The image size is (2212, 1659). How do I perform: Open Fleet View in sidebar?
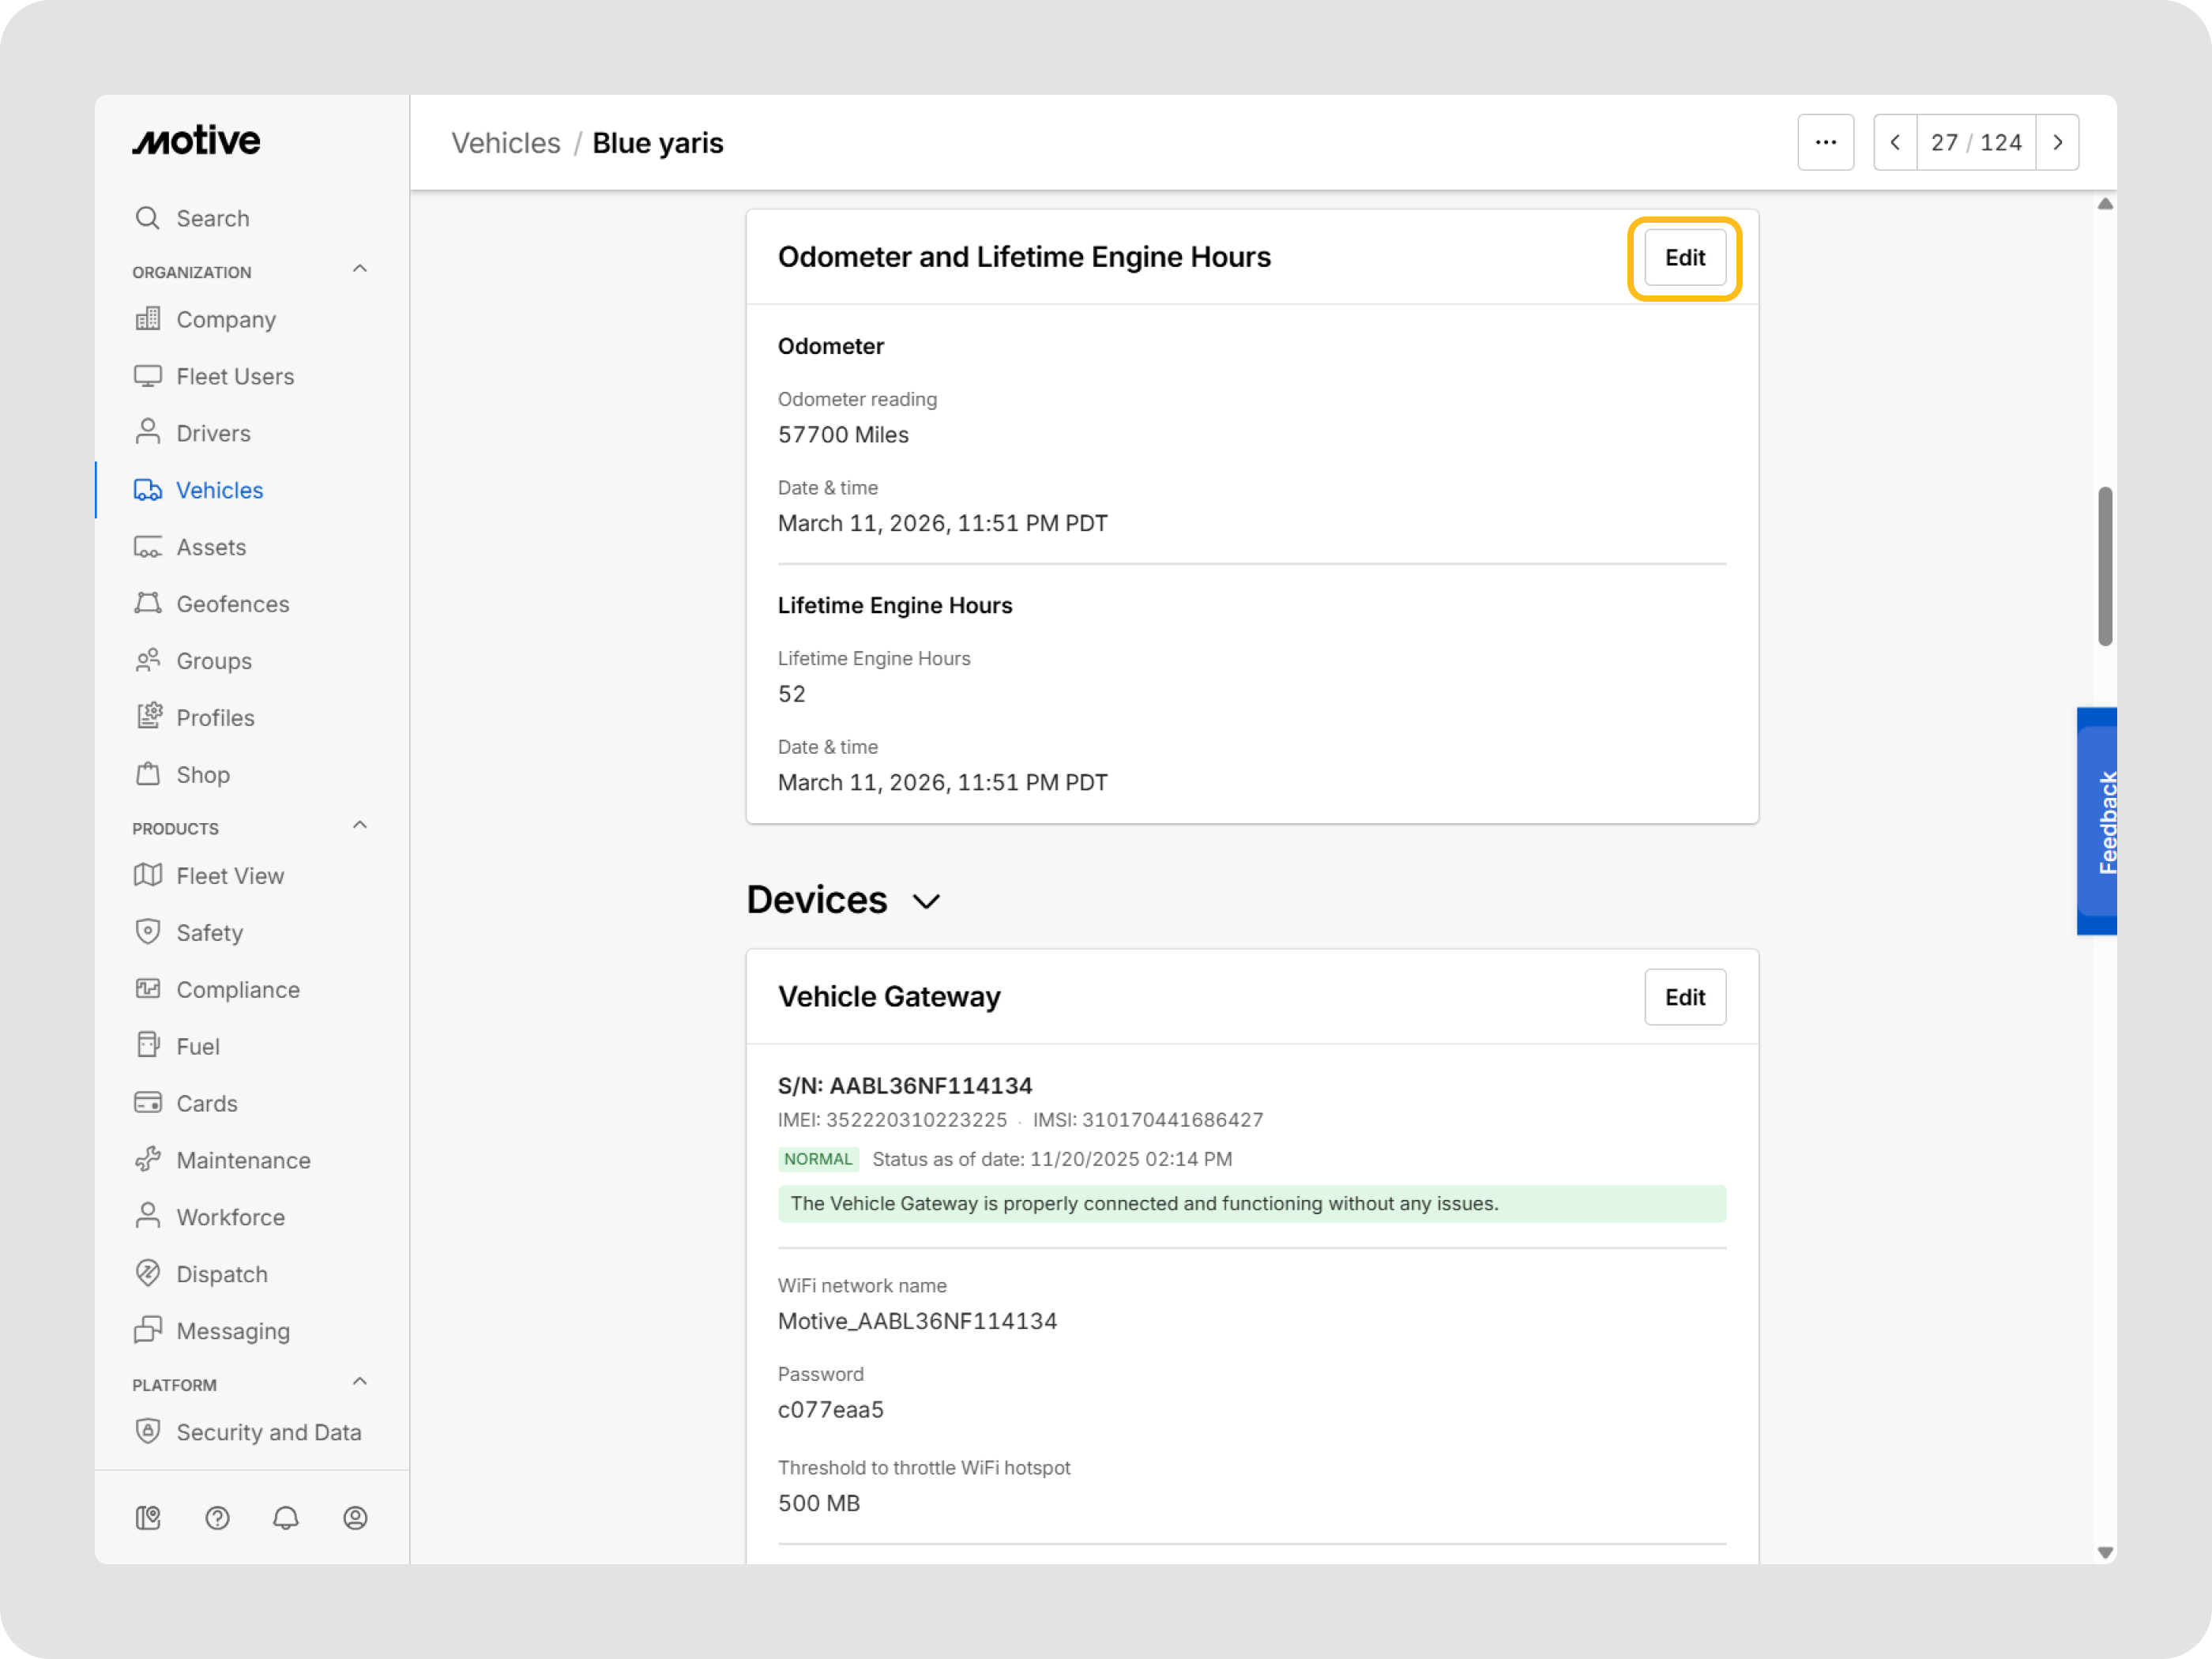(x=230, y=876)
